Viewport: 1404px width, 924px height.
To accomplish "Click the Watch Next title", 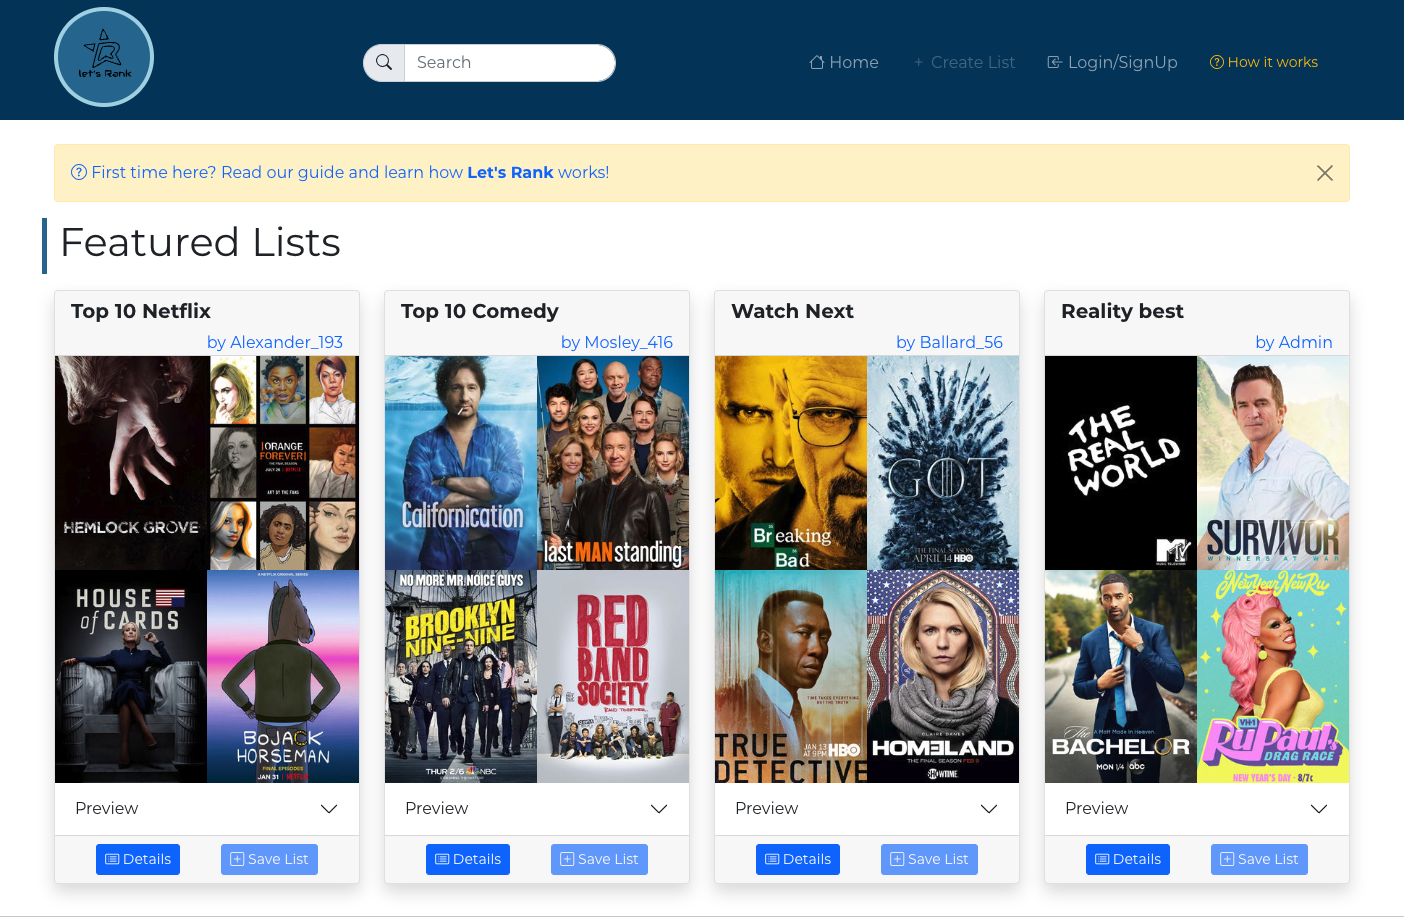I will 792,311.
